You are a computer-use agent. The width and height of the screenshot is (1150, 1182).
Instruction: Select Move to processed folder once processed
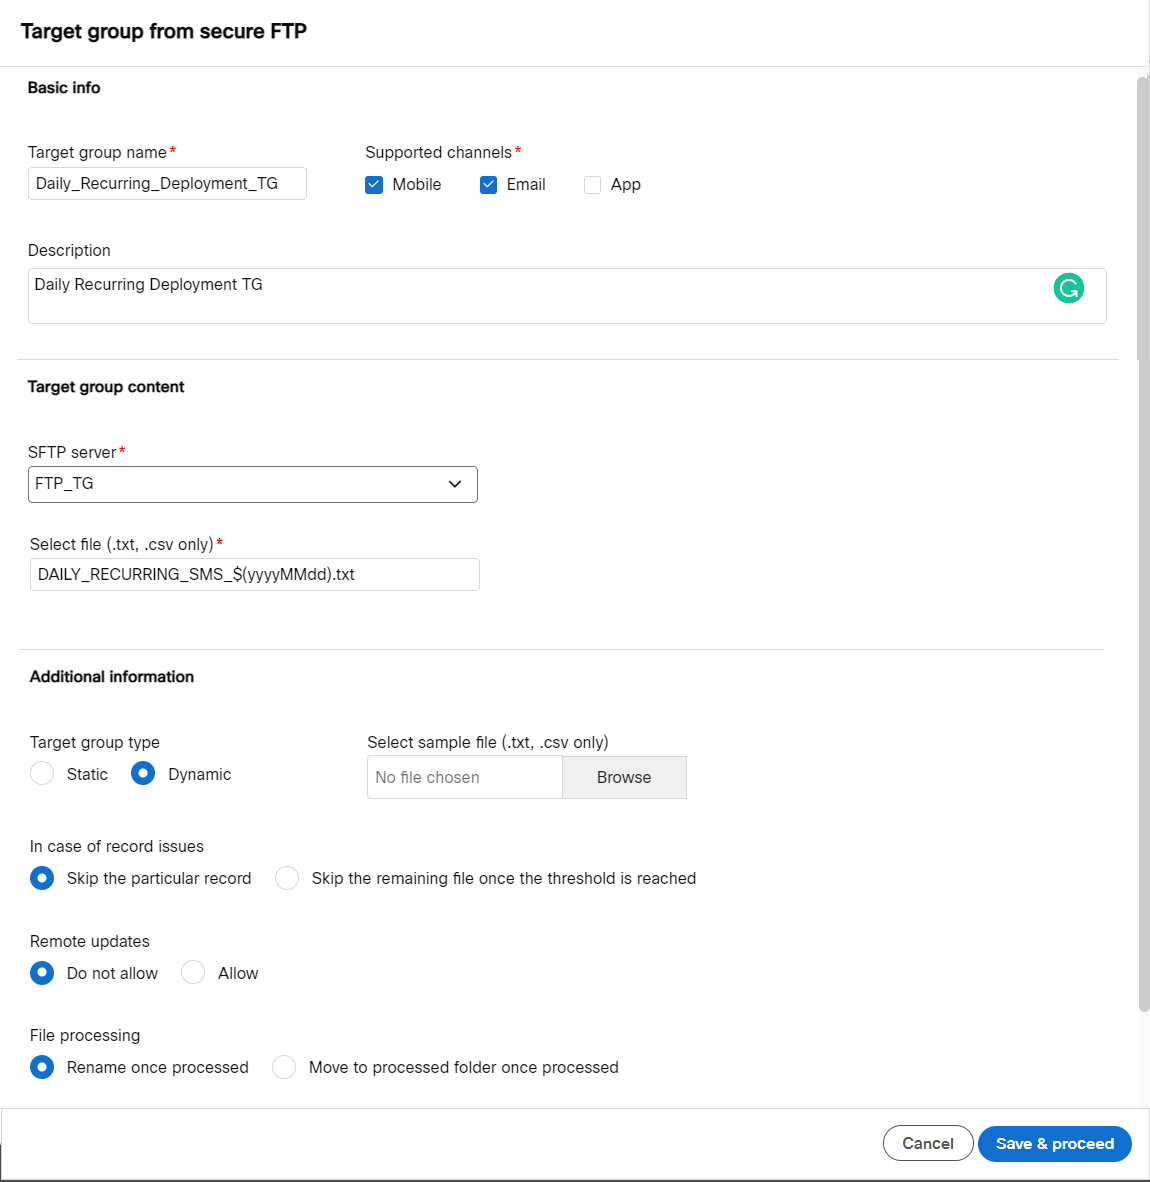[284, 1067]
